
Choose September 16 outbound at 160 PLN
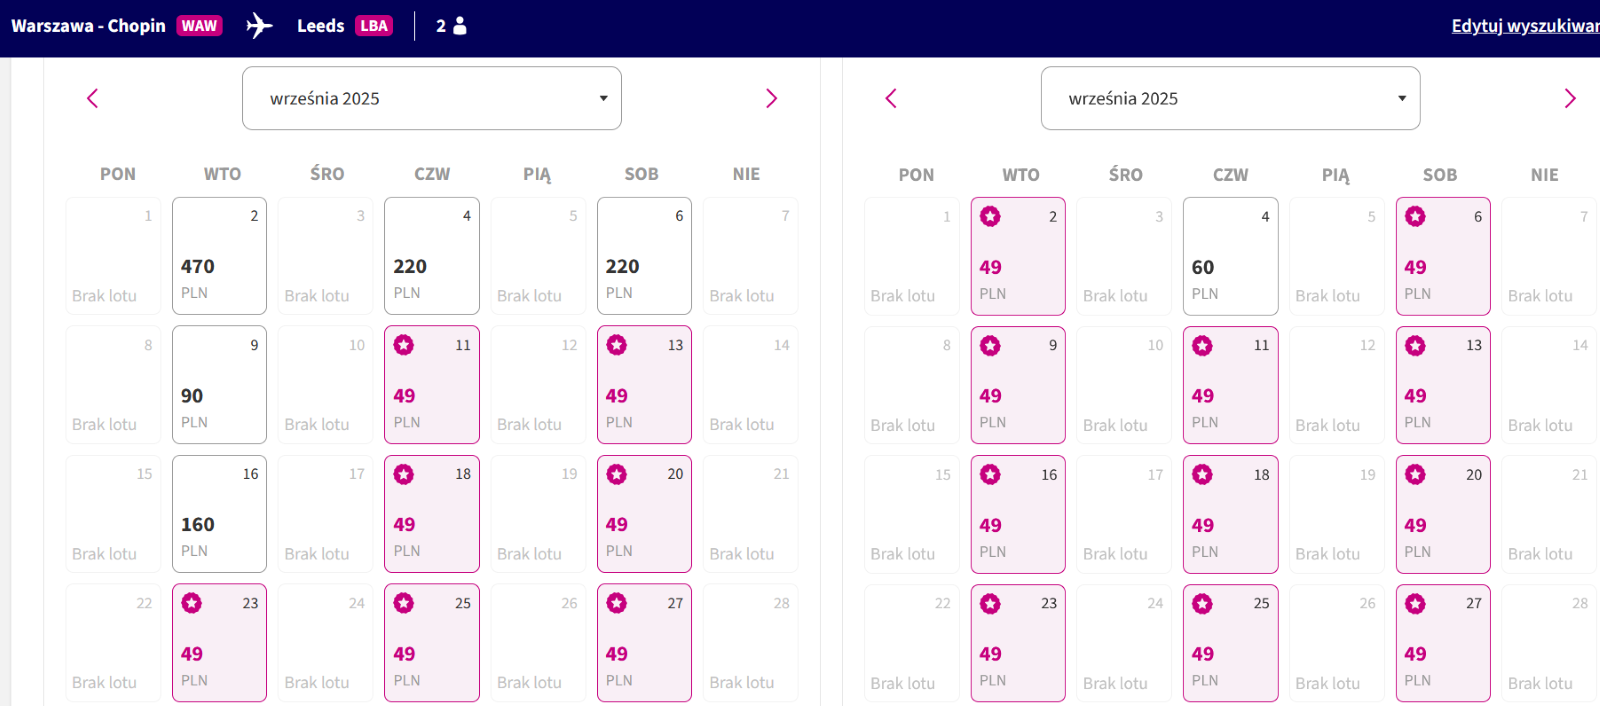[x=219, y=514]
